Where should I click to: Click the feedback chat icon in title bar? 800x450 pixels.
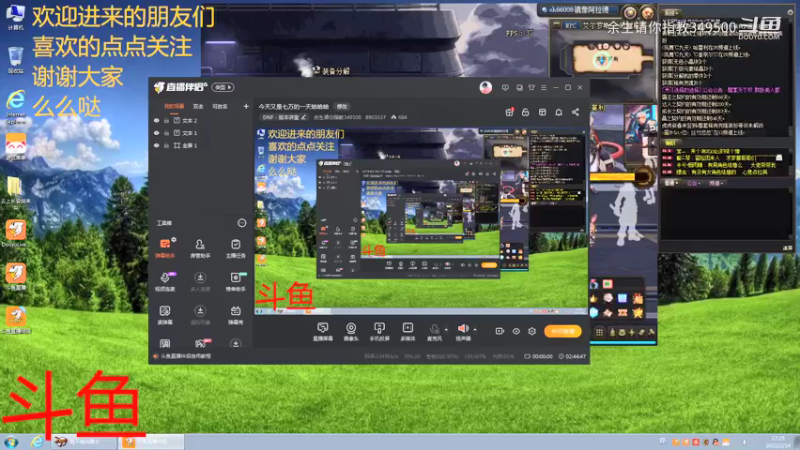click(x=505, y=88)
